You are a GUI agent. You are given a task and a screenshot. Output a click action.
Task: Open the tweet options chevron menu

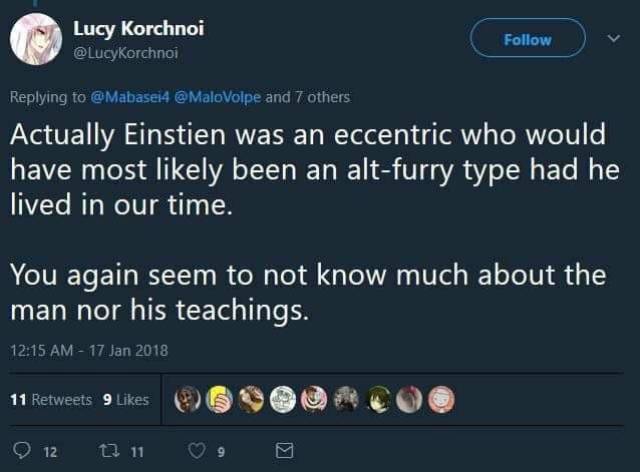click(x=614, y=39)
